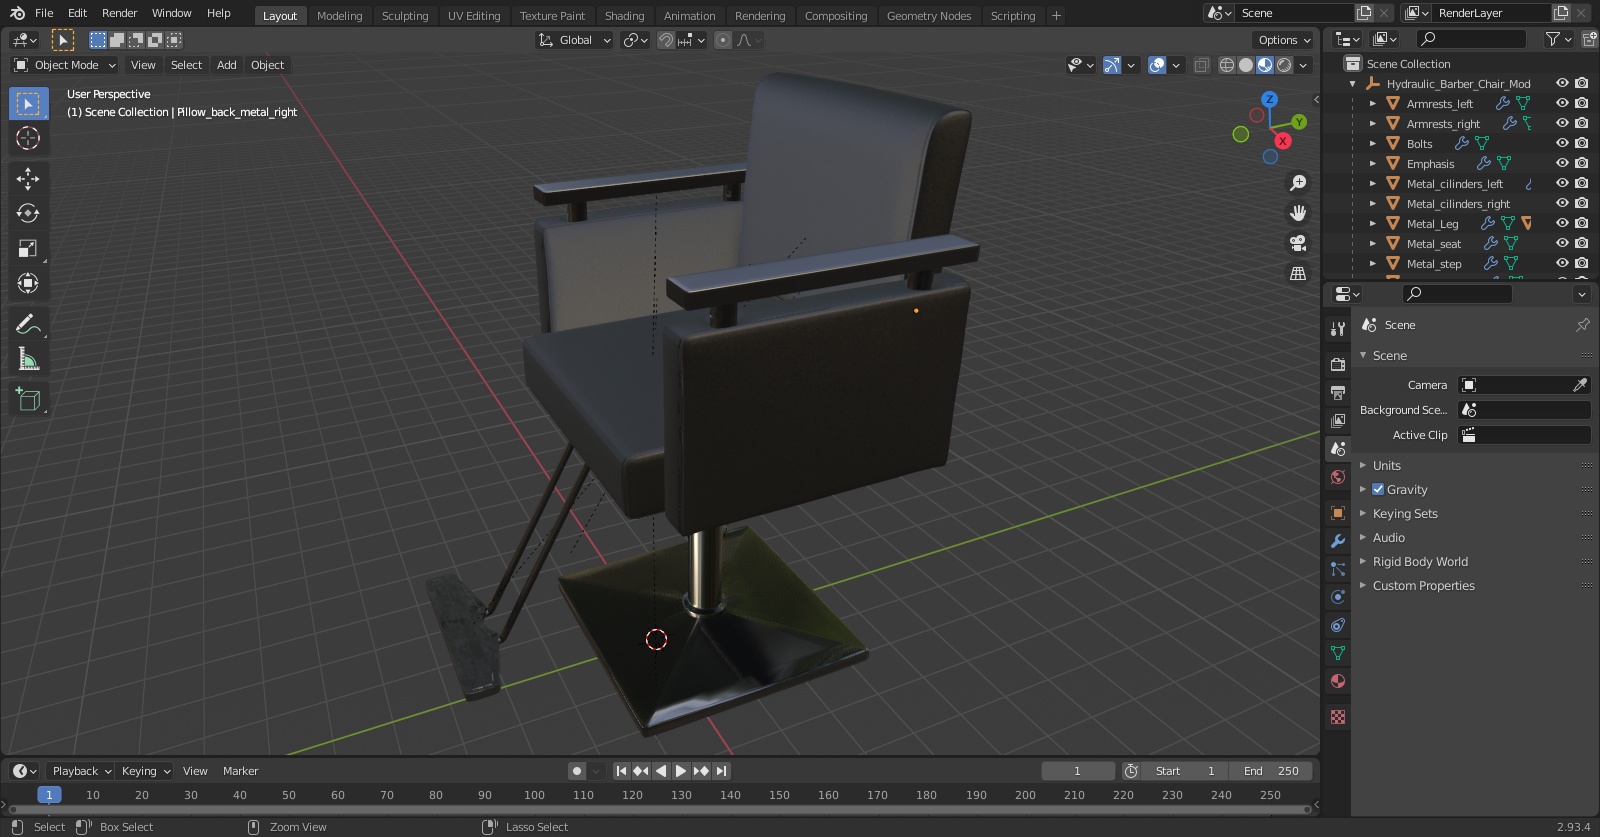
Task: Click Marker in timeline header
Action: coord(240,771)
